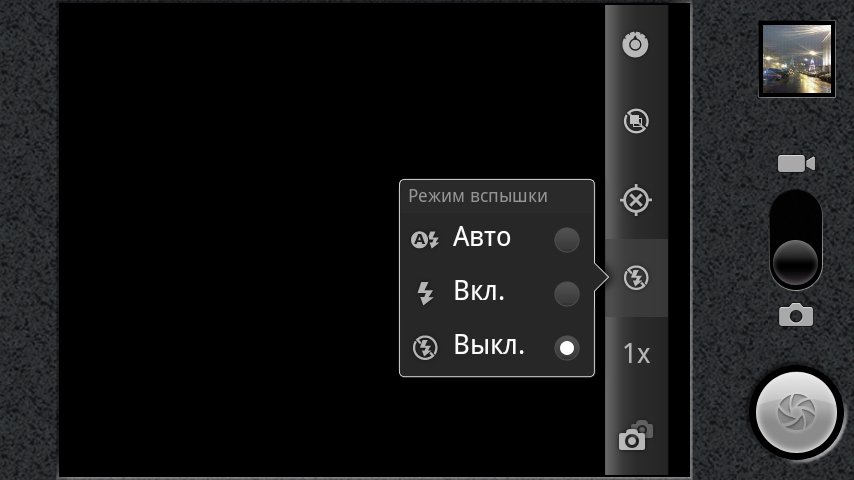Tap the flash mode icon in sidebar
The width and height of the screenshot is (854, 480).
tap(636, 277)
